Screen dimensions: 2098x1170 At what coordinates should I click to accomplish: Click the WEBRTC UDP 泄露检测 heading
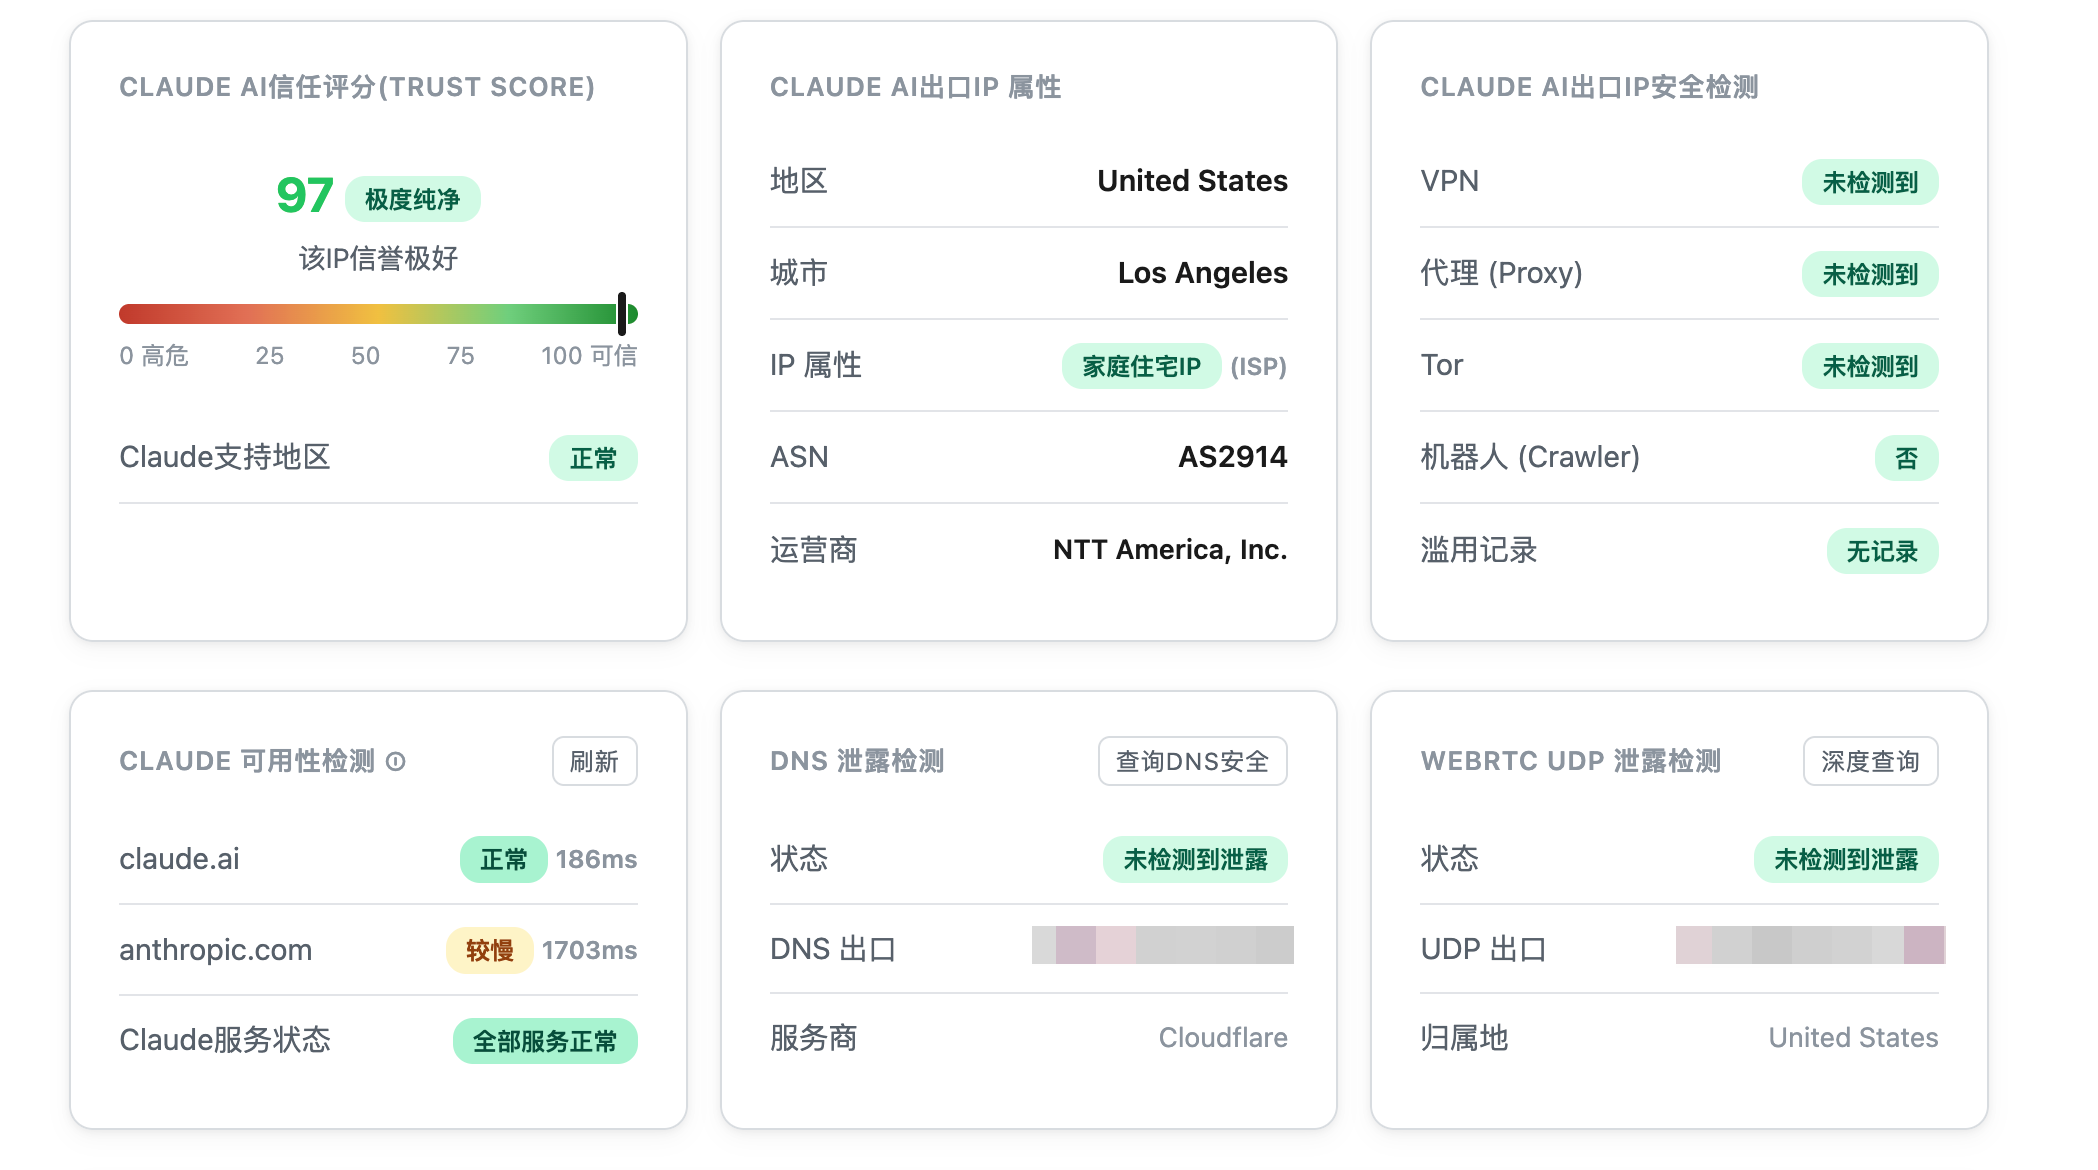(x=1570, y=761)
